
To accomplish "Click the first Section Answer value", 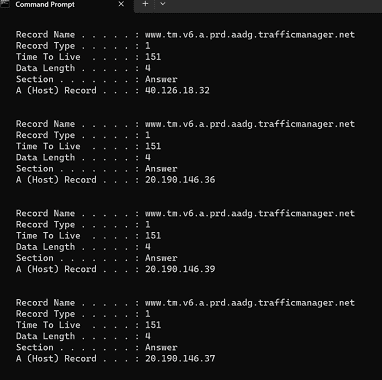I will (161, 79).
